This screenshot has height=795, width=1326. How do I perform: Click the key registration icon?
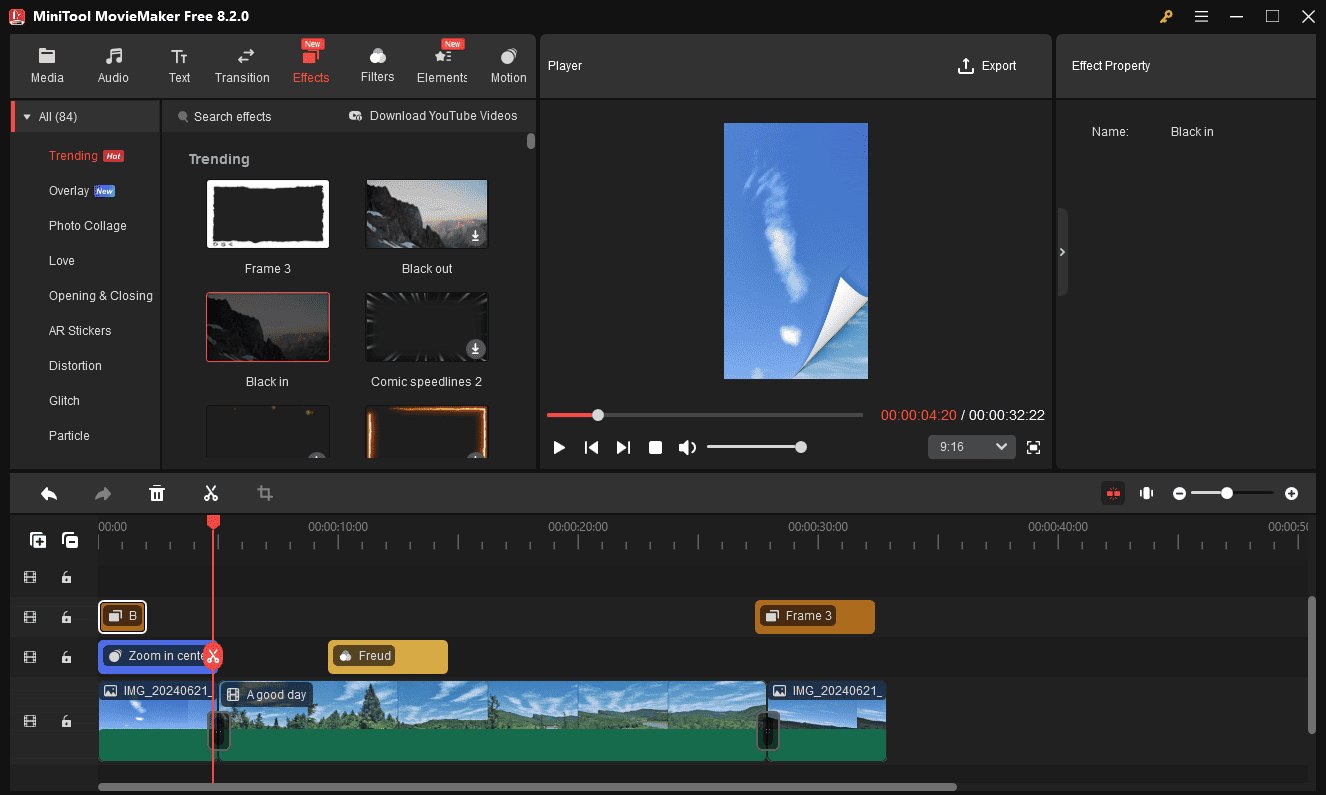(x=1166, y=16)
